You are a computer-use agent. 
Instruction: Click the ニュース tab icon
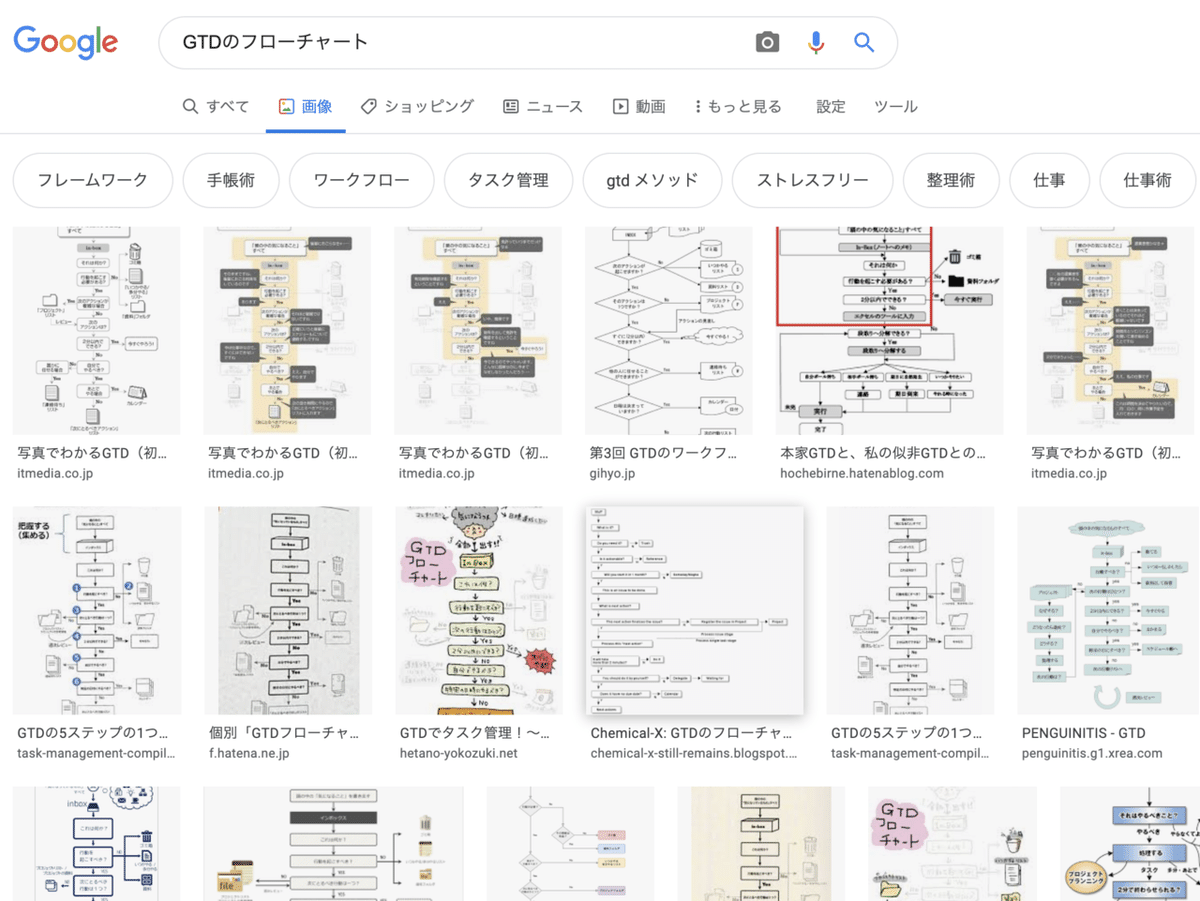click(513, 105)
